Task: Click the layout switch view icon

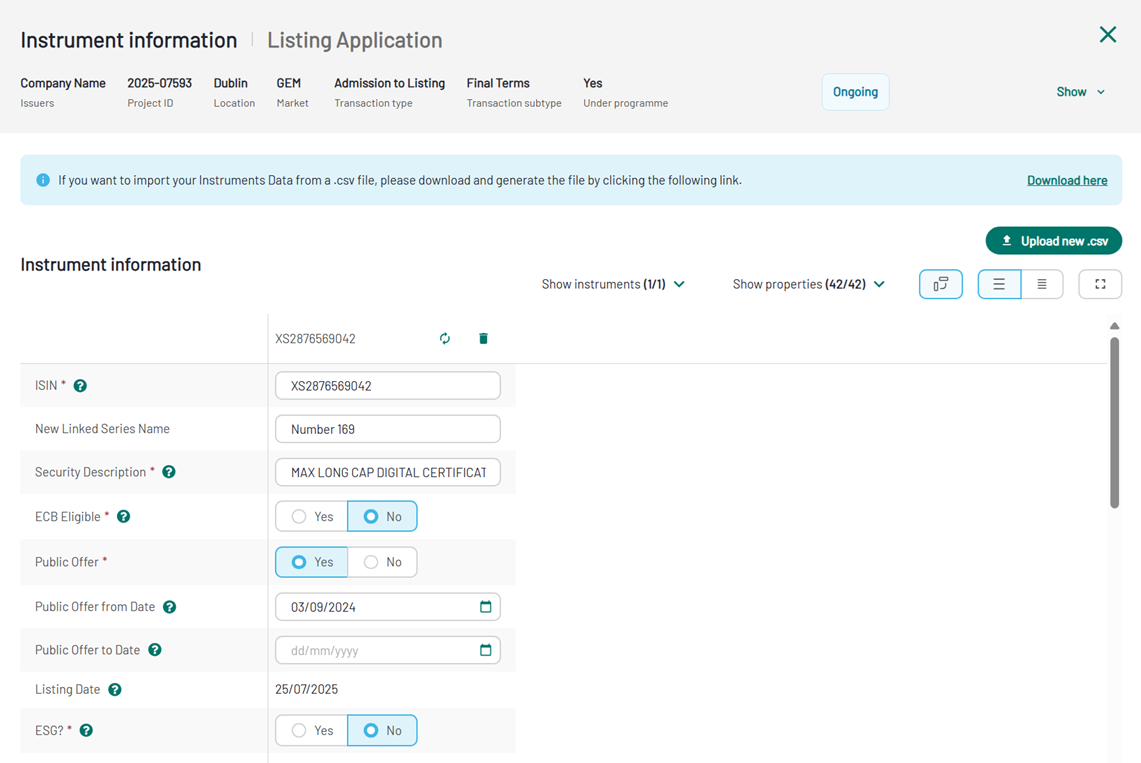Action: coord(940,285)
